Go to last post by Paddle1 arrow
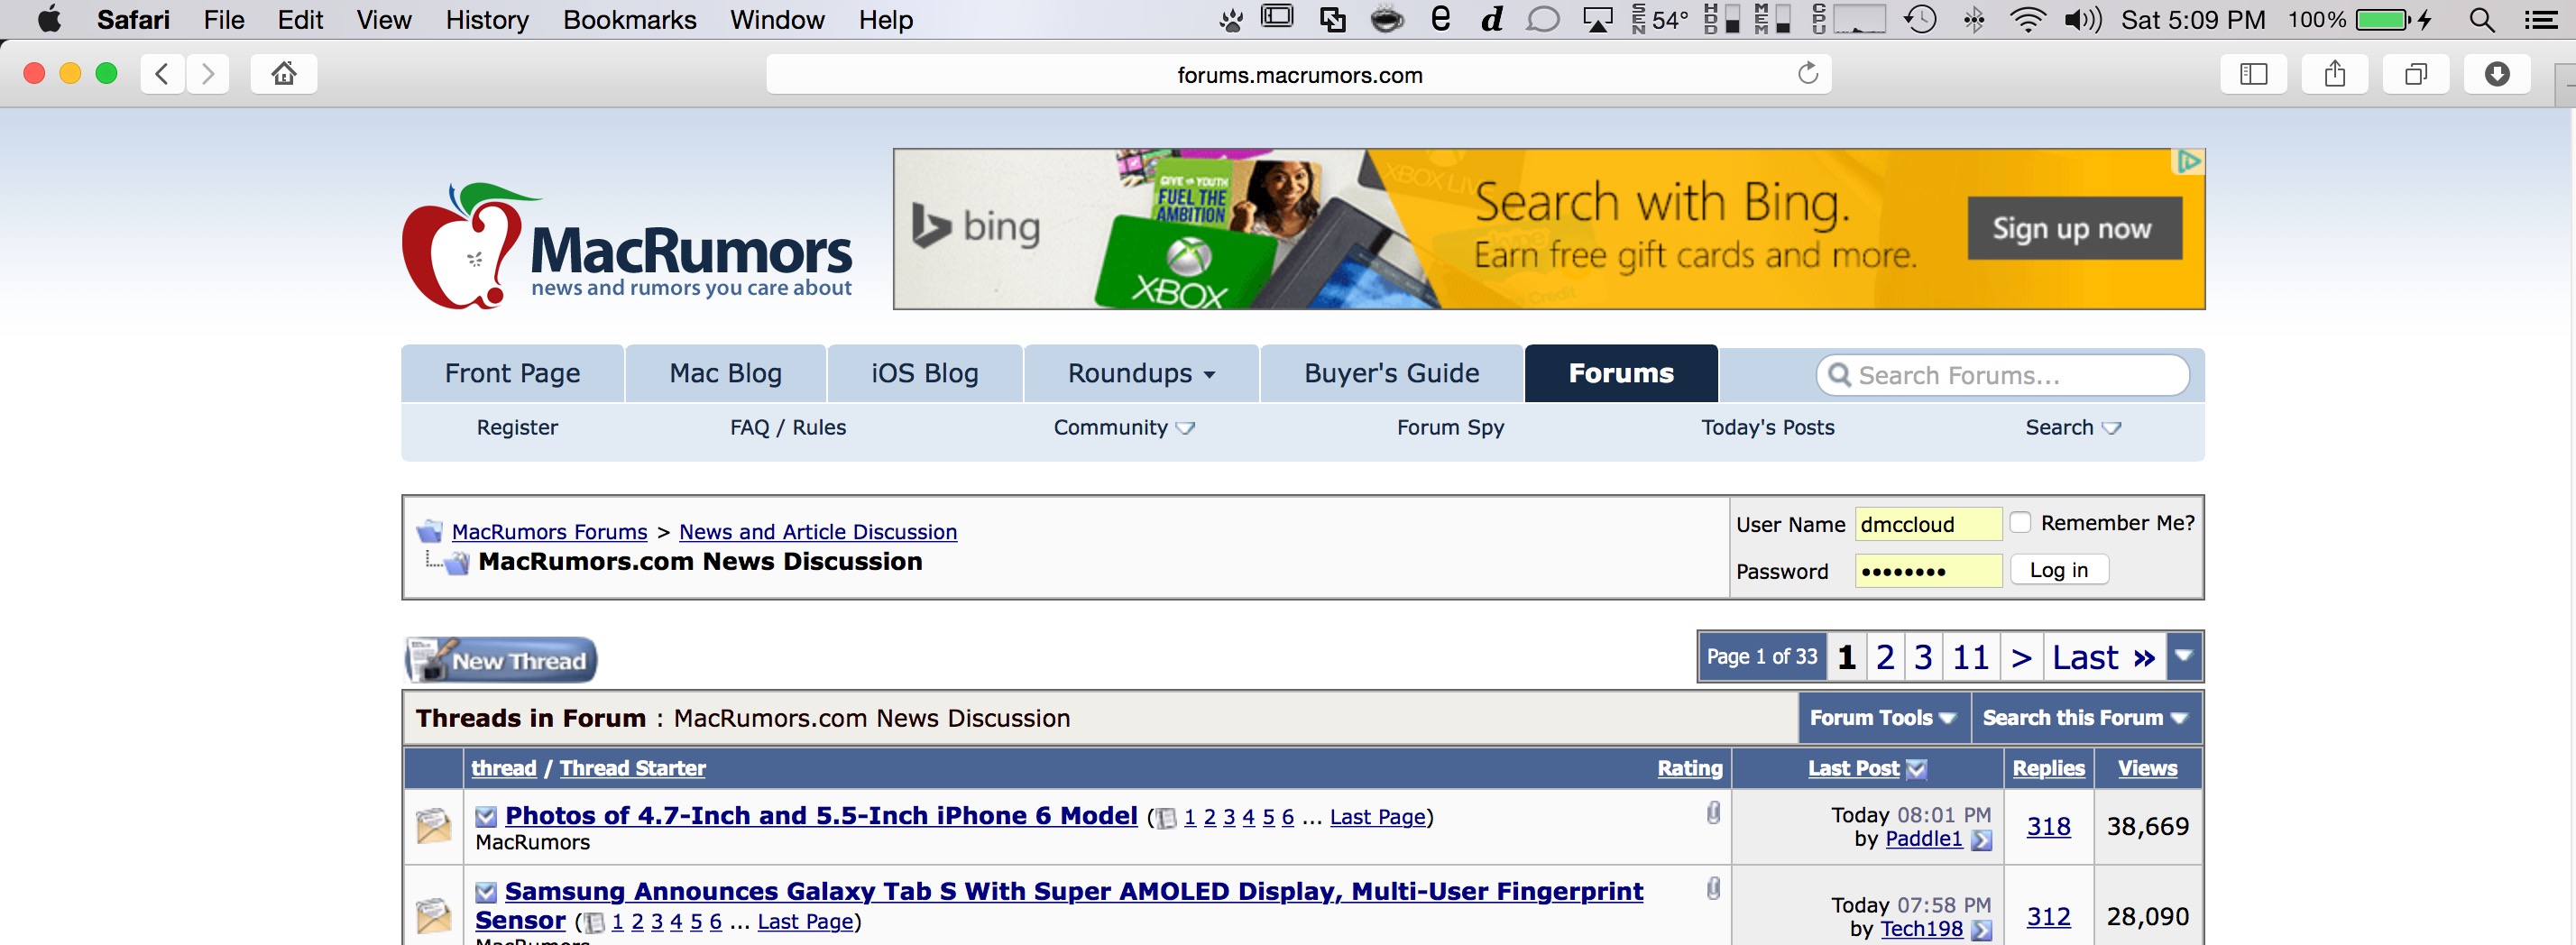Screen dimensions: 2576x945 1981,840
